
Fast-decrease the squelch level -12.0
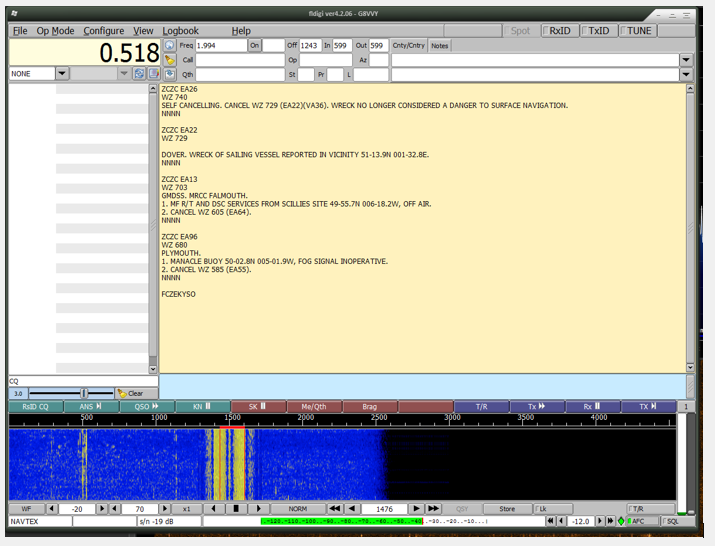(x=550, y=521)
